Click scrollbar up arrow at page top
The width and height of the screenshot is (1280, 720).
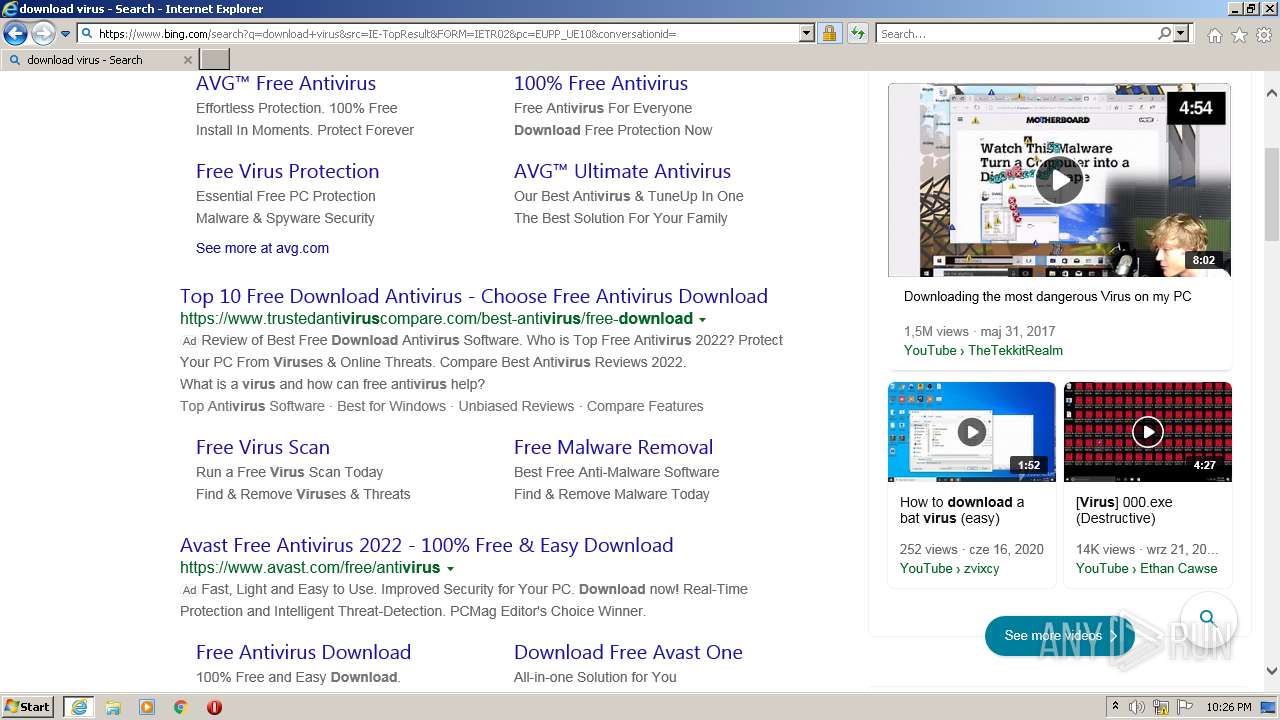tap(1272, 93)
